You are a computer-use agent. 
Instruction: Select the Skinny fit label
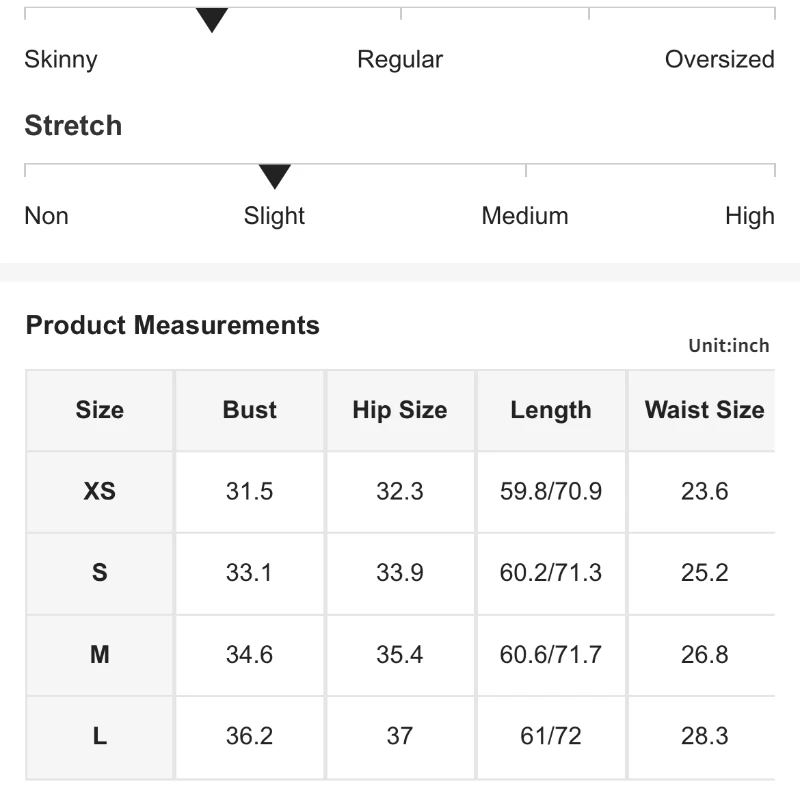click(61, 59)
